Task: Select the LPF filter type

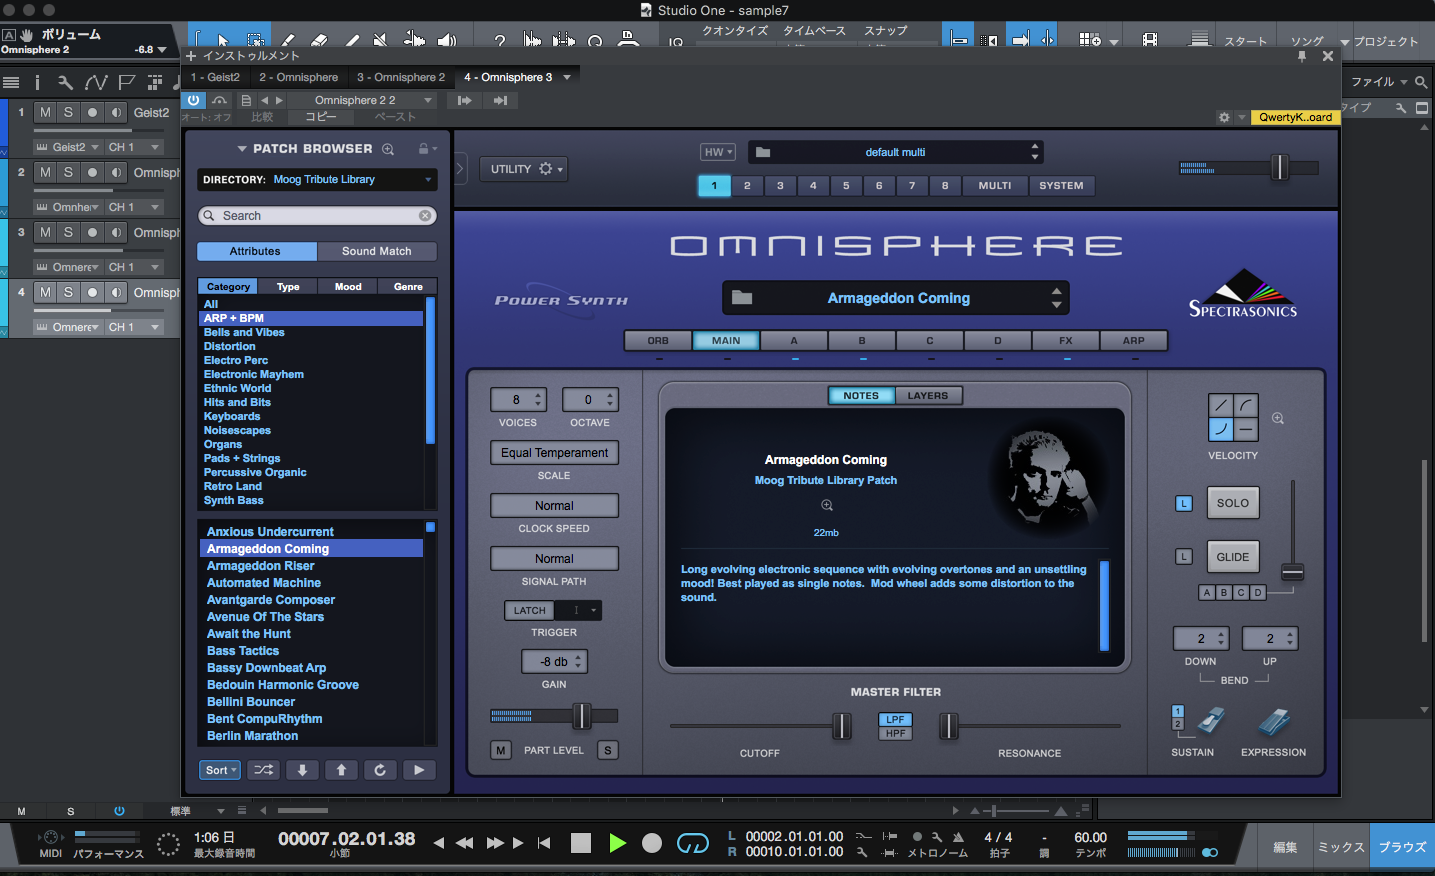Action: [895, 719]
